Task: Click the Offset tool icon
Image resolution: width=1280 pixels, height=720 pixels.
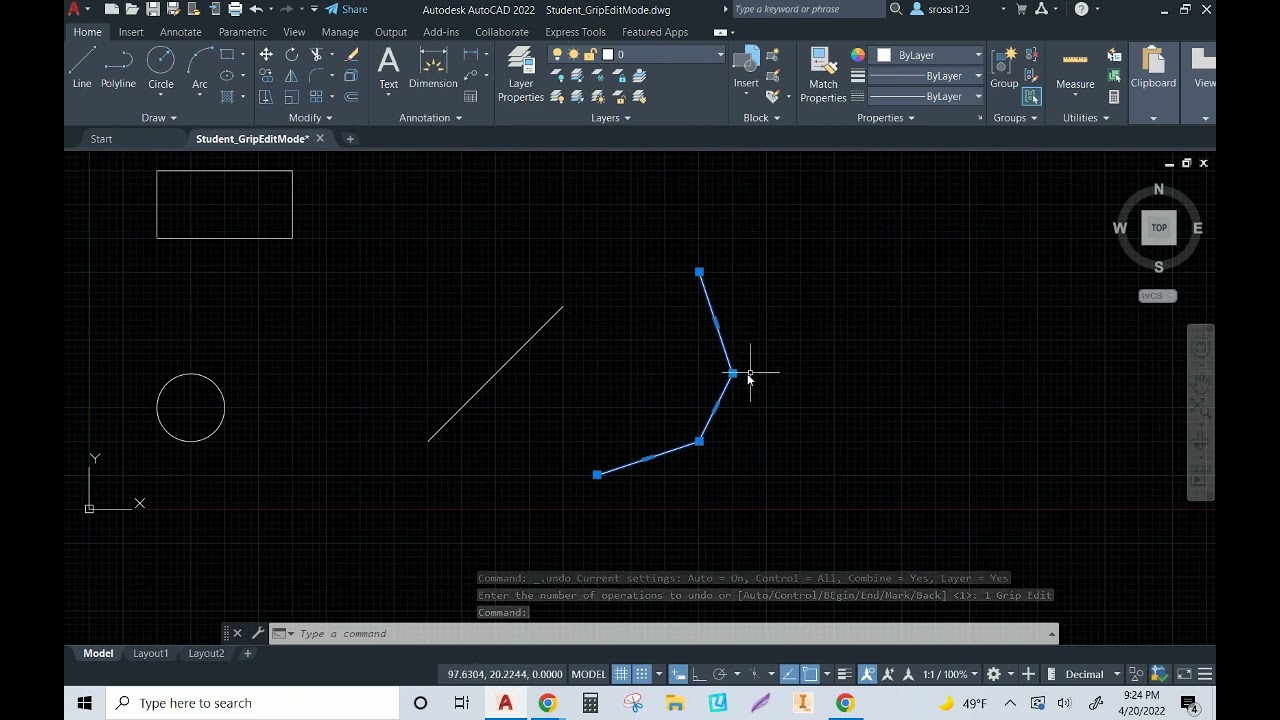Action: pyautogui.click(x=351, y=97)
